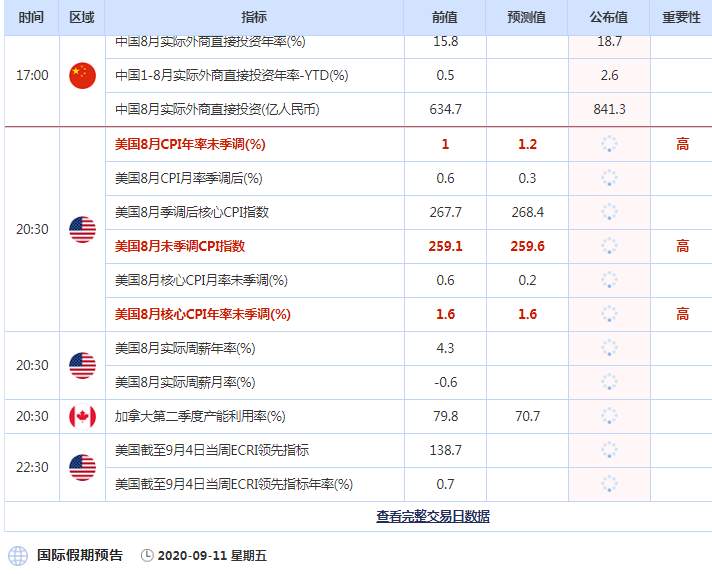Click loading spinner for 美国8月未季调CPI指数

coord(609,246)
